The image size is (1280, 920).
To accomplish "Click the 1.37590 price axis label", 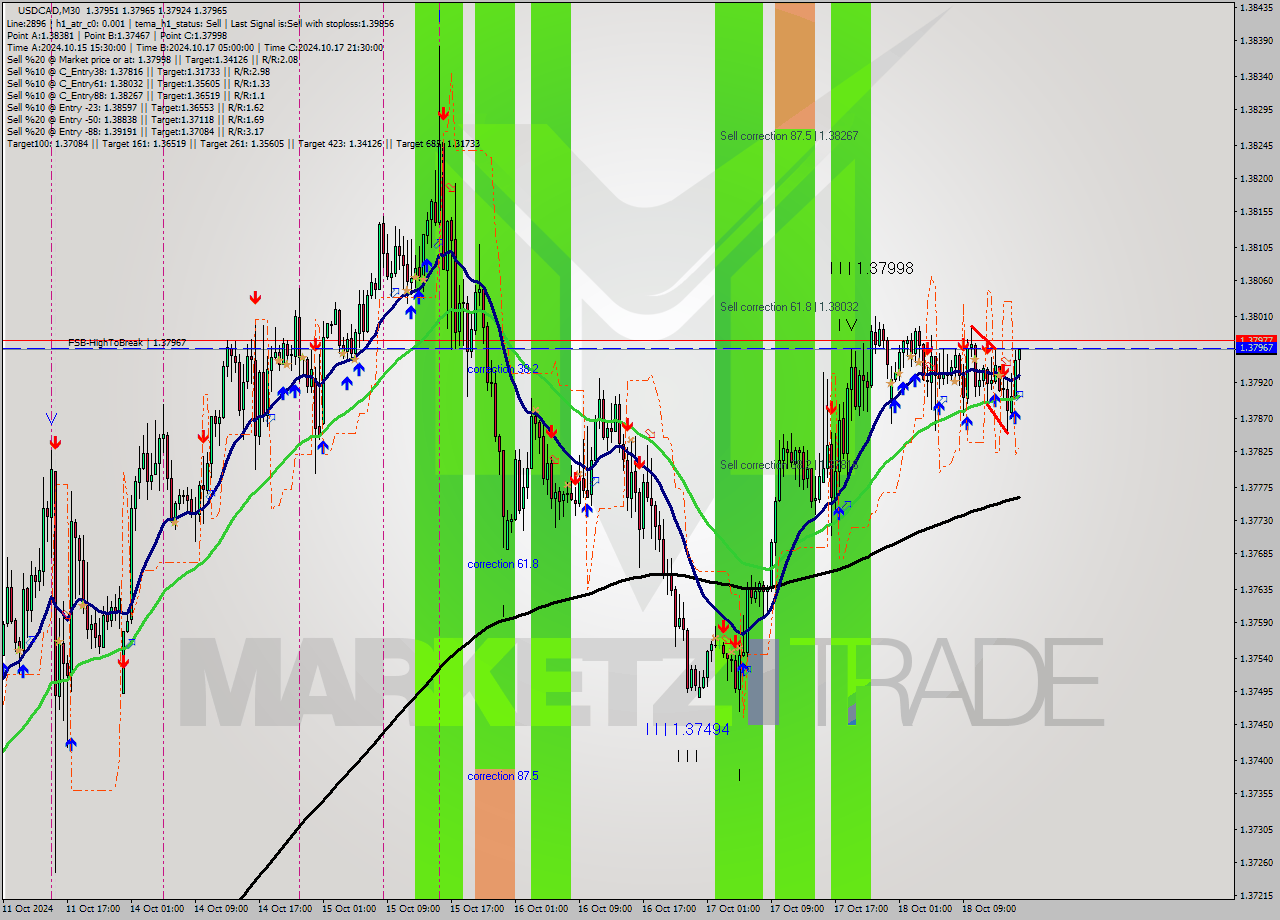I will (x=1255, y=622).
